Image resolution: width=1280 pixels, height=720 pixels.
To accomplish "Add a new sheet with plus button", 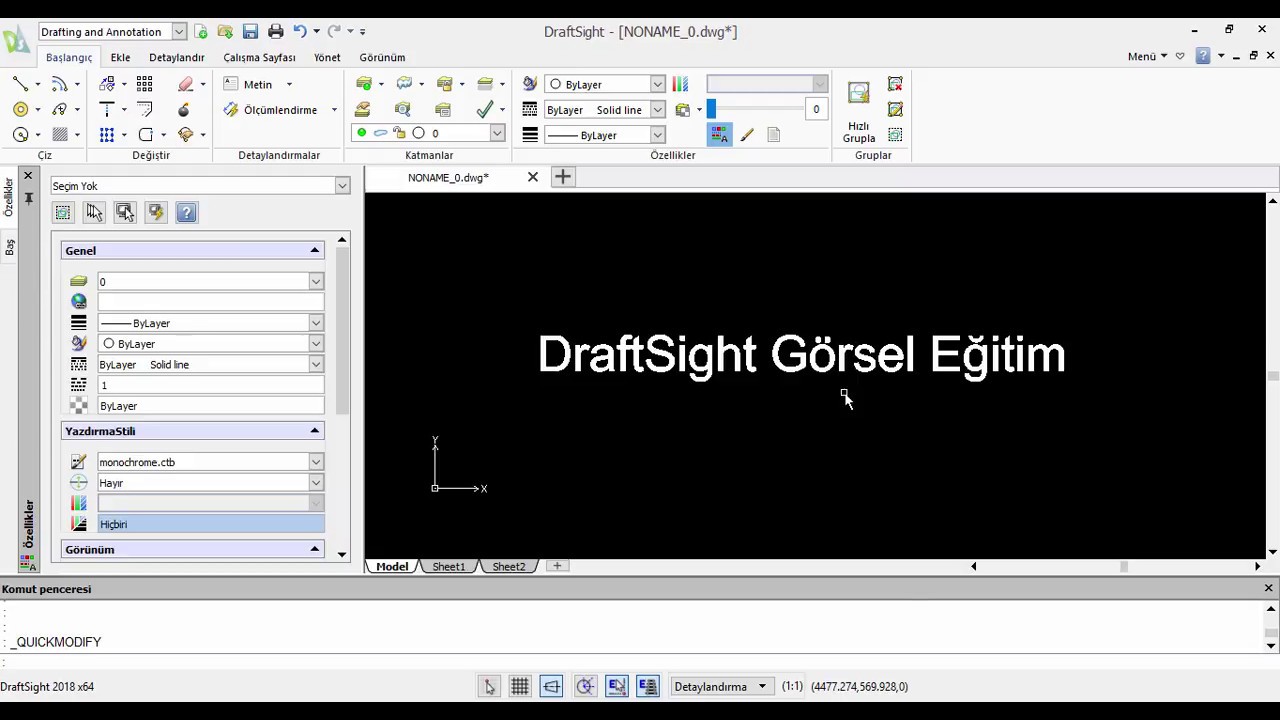I will (557, 566).
